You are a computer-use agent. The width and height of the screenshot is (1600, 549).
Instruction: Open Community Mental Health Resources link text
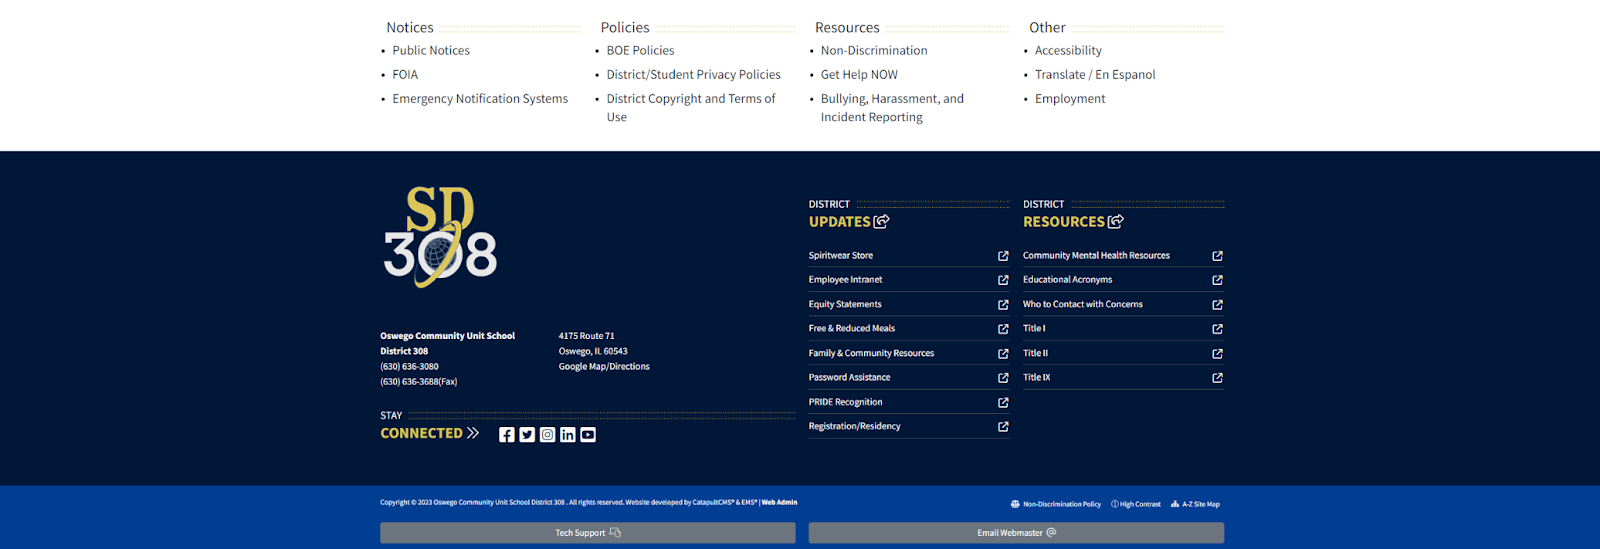pos(1096,256)
